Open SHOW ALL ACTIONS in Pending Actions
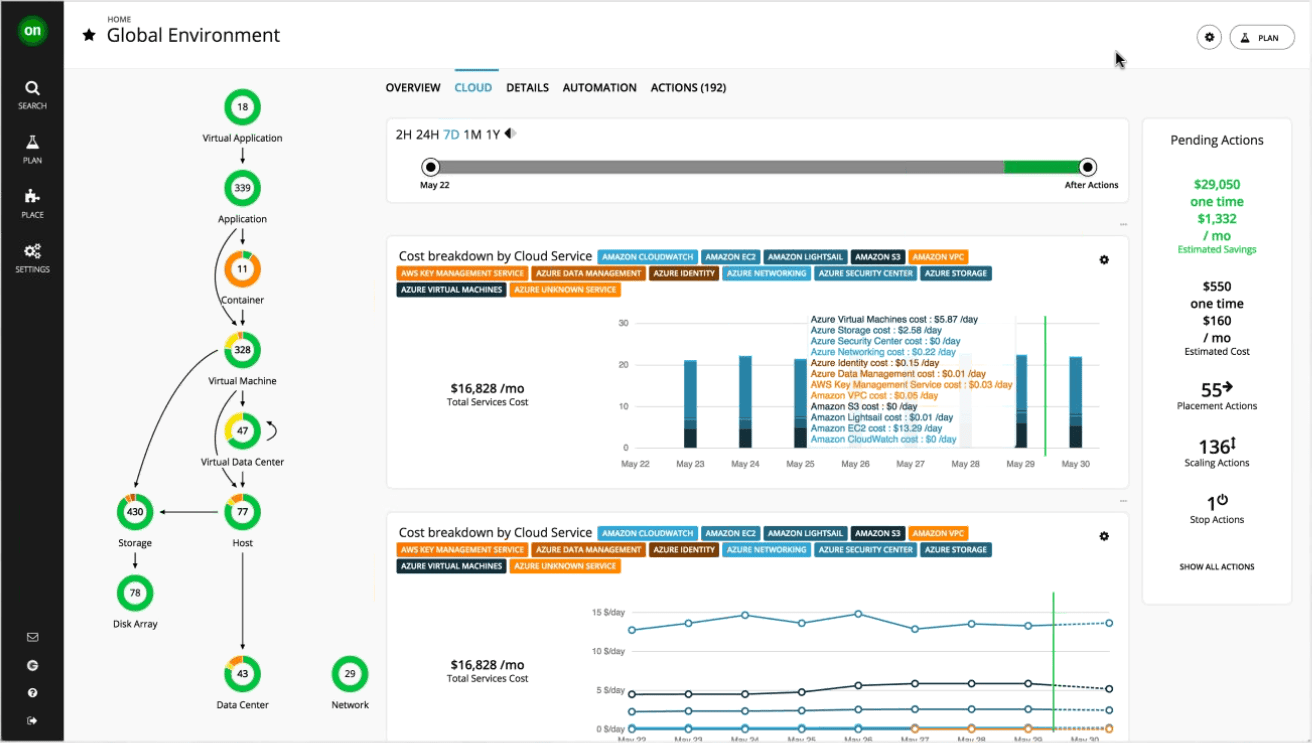Image resolution: width=1312 pixels, height=743 pixels. pos(1216,566)
